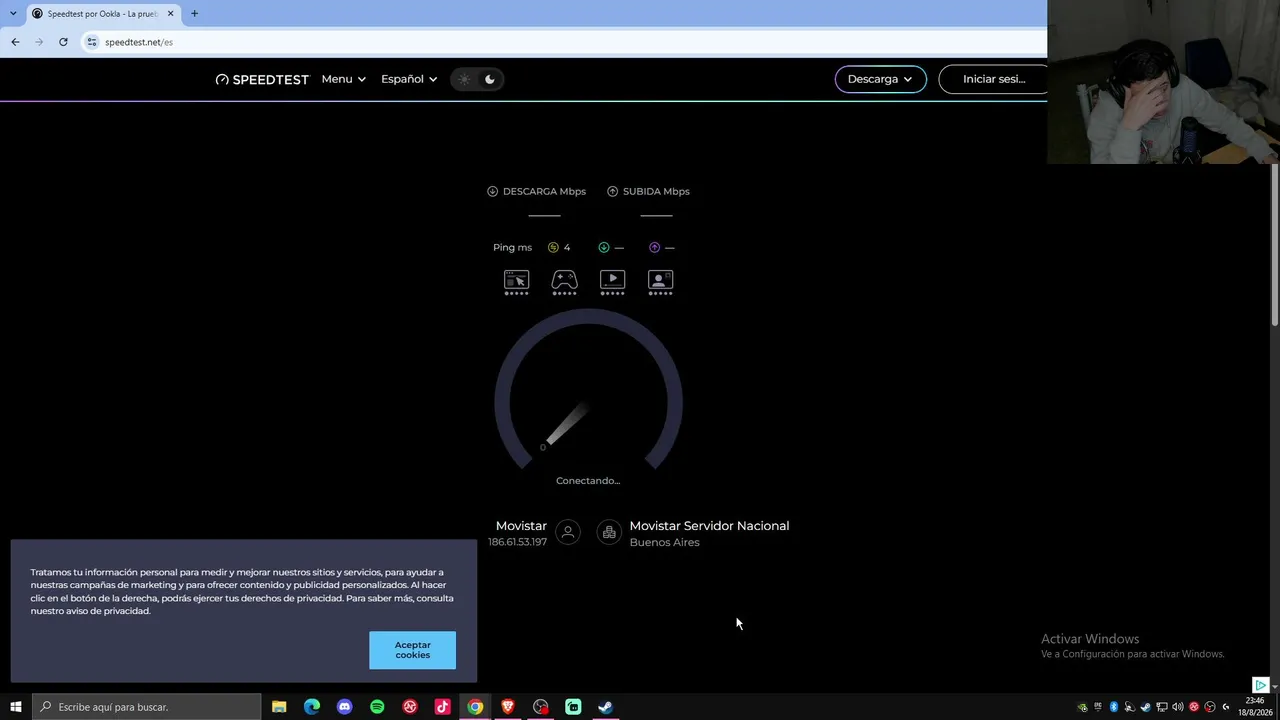The height and width of the screenshot is (720, 1280).
Task: Open the web browsing quality icon
Action: [516, 281]
